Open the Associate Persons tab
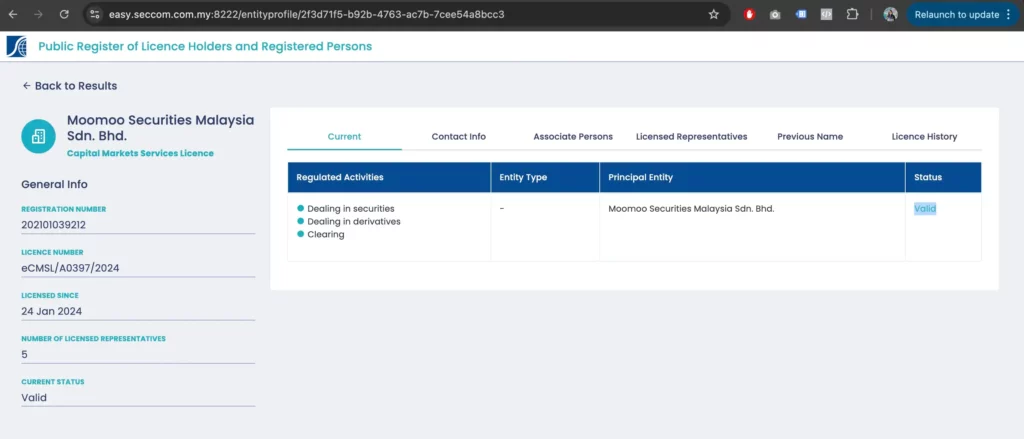 point(573,137)
